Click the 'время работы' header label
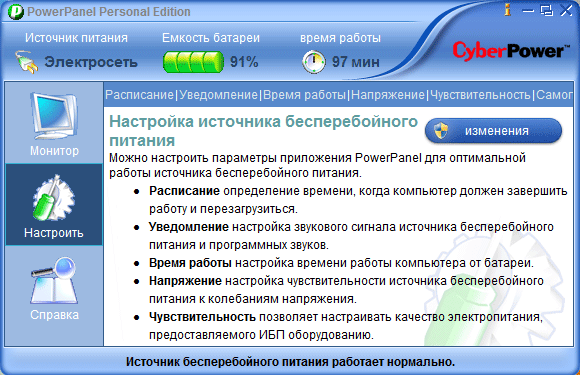Viewport: 580px width, 375px height. [x=340, y=38]
